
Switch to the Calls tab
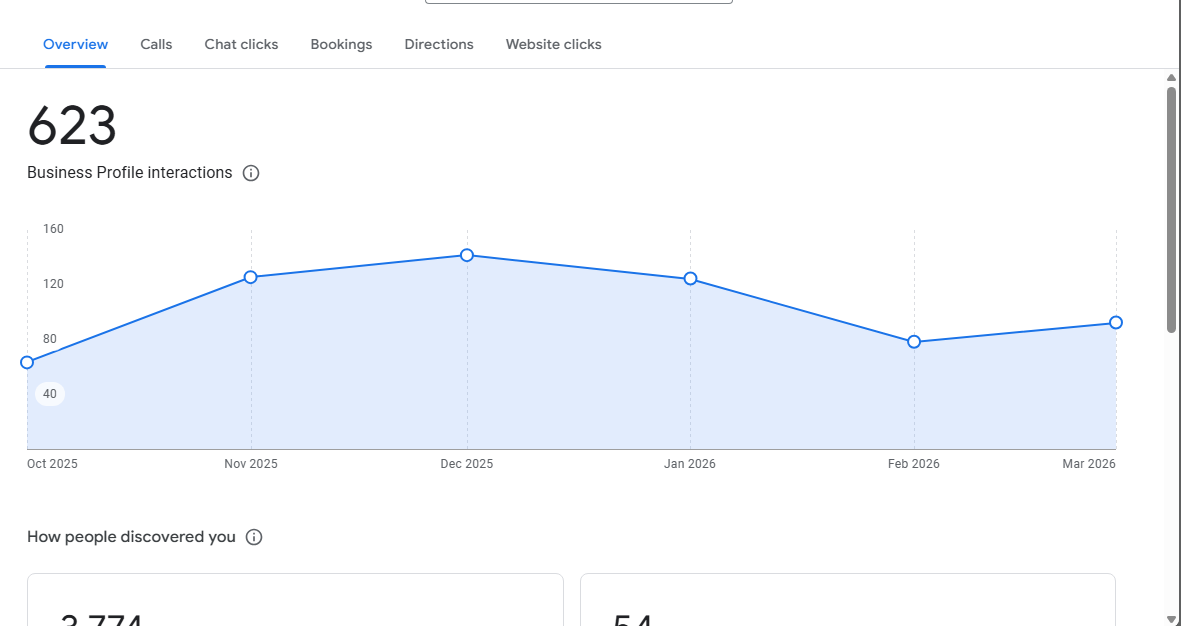pyautogui.click(x=156, y=44)
